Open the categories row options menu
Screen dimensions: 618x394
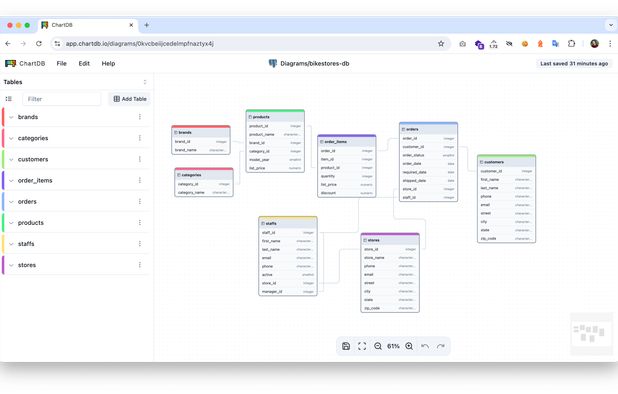click(x=140, y=138)
